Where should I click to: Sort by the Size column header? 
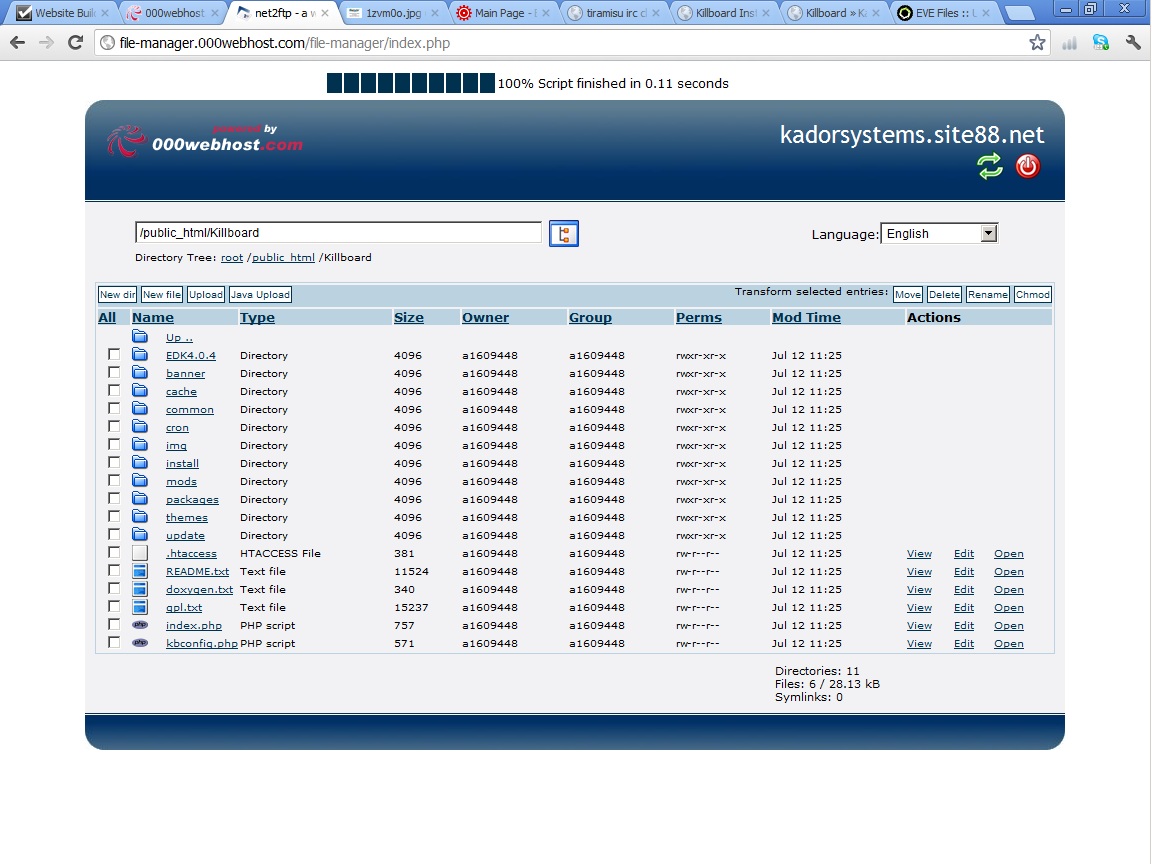(408, 317)
